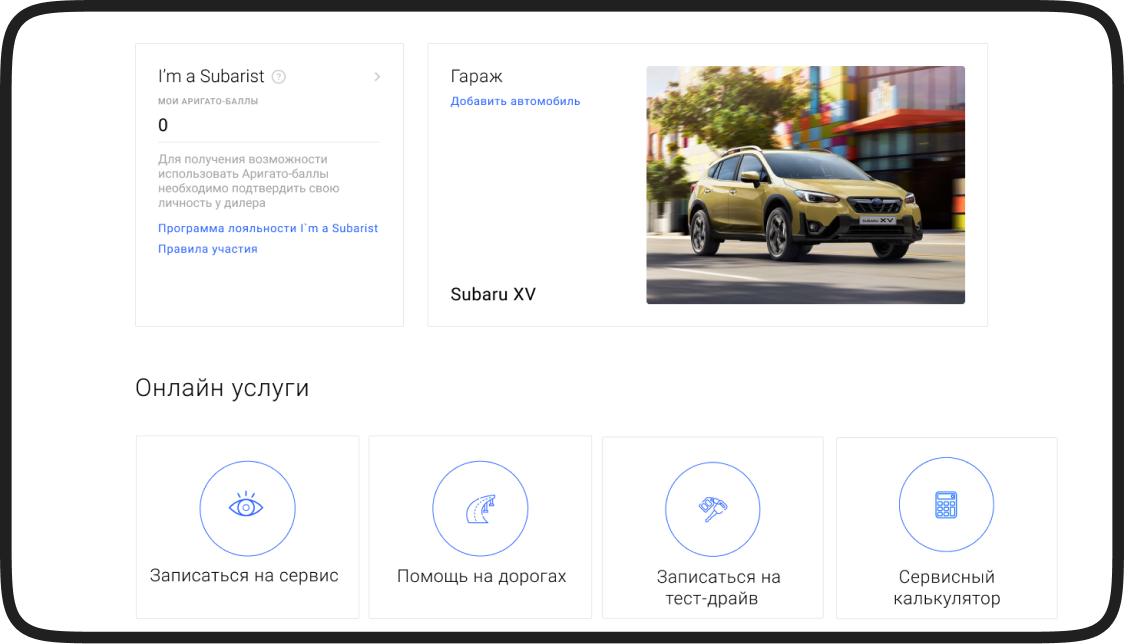This screenshot has height=644, width=1124.
Task: Open the Правила участия link
Action: [x=208, y=249]
